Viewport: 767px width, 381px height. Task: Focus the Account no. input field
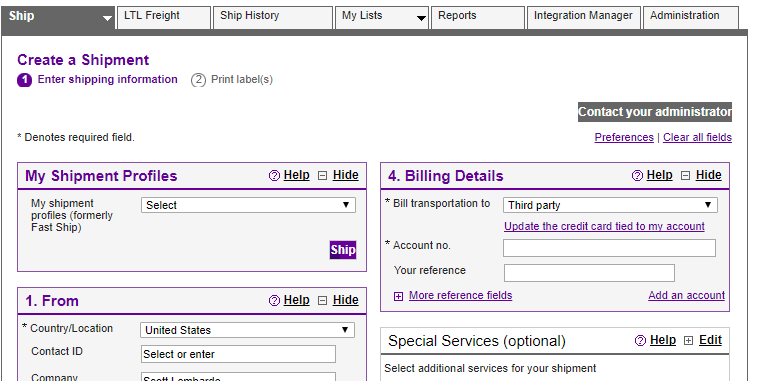609,248
